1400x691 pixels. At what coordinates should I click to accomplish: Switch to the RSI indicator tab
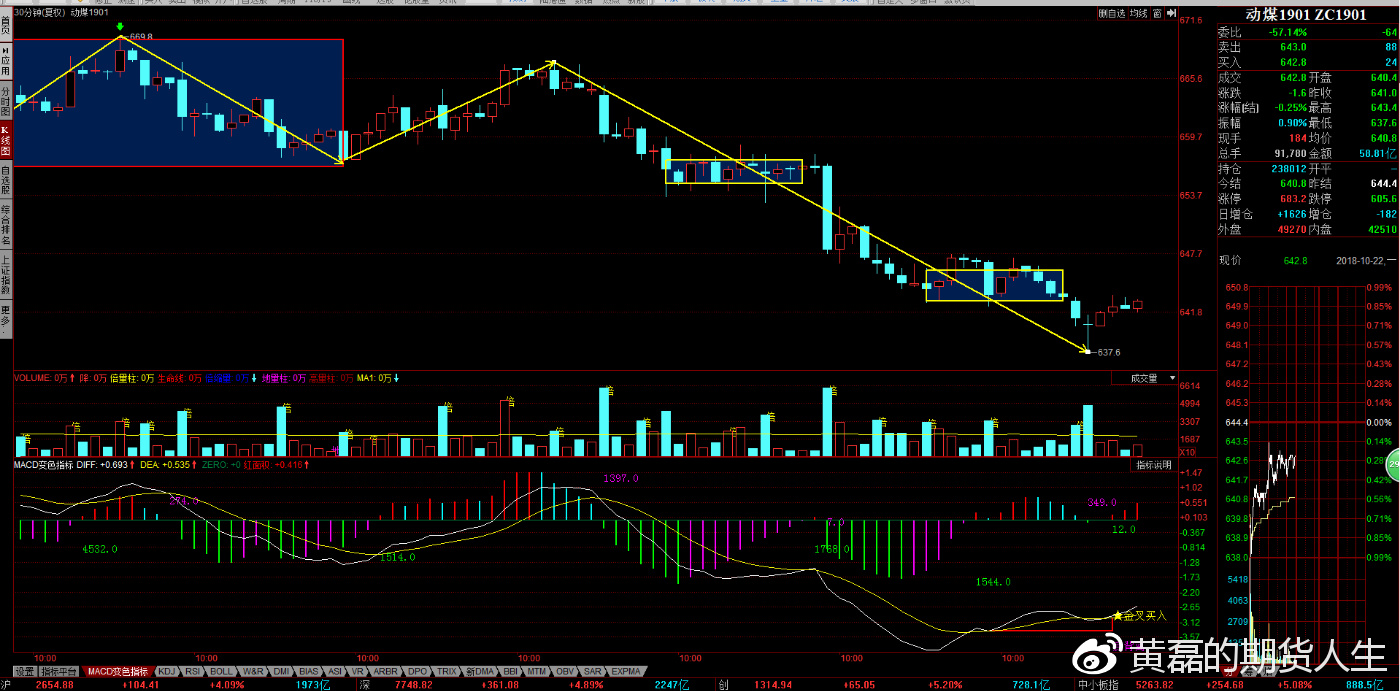click(193, 671)
